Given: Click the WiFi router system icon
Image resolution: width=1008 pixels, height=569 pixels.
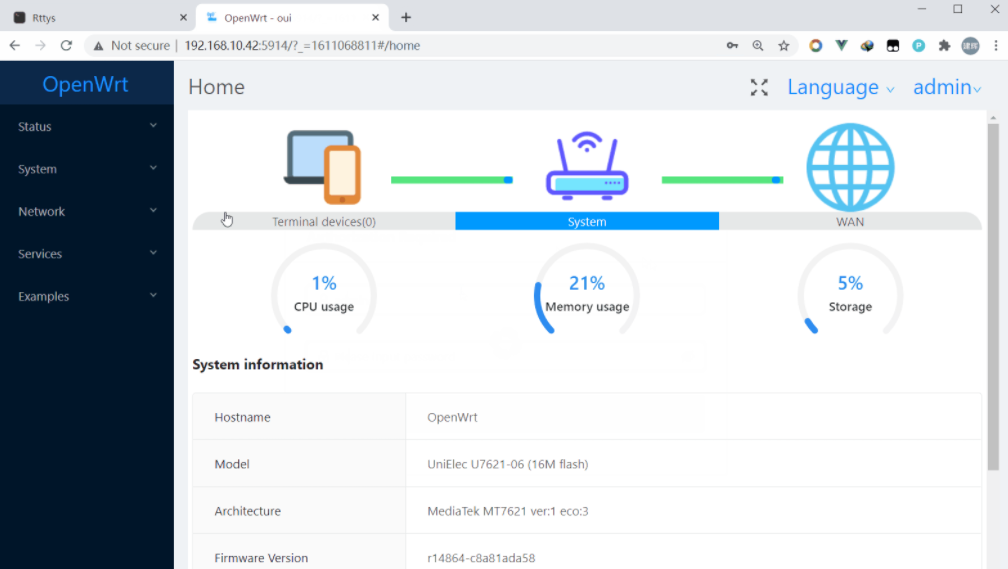Looking at the screenshot, I should (587, 167).
